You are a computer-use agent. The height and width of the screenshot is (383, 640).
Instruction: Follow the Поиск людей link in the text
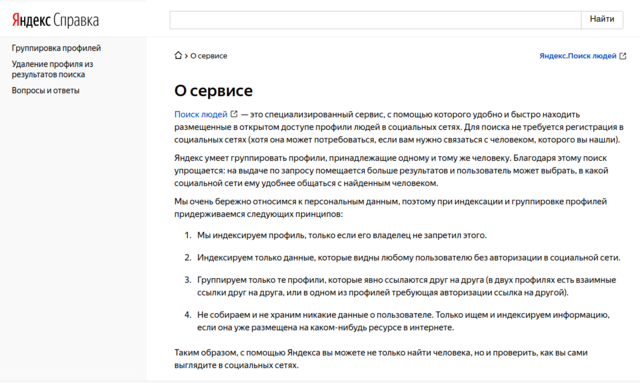click(200, 114)
